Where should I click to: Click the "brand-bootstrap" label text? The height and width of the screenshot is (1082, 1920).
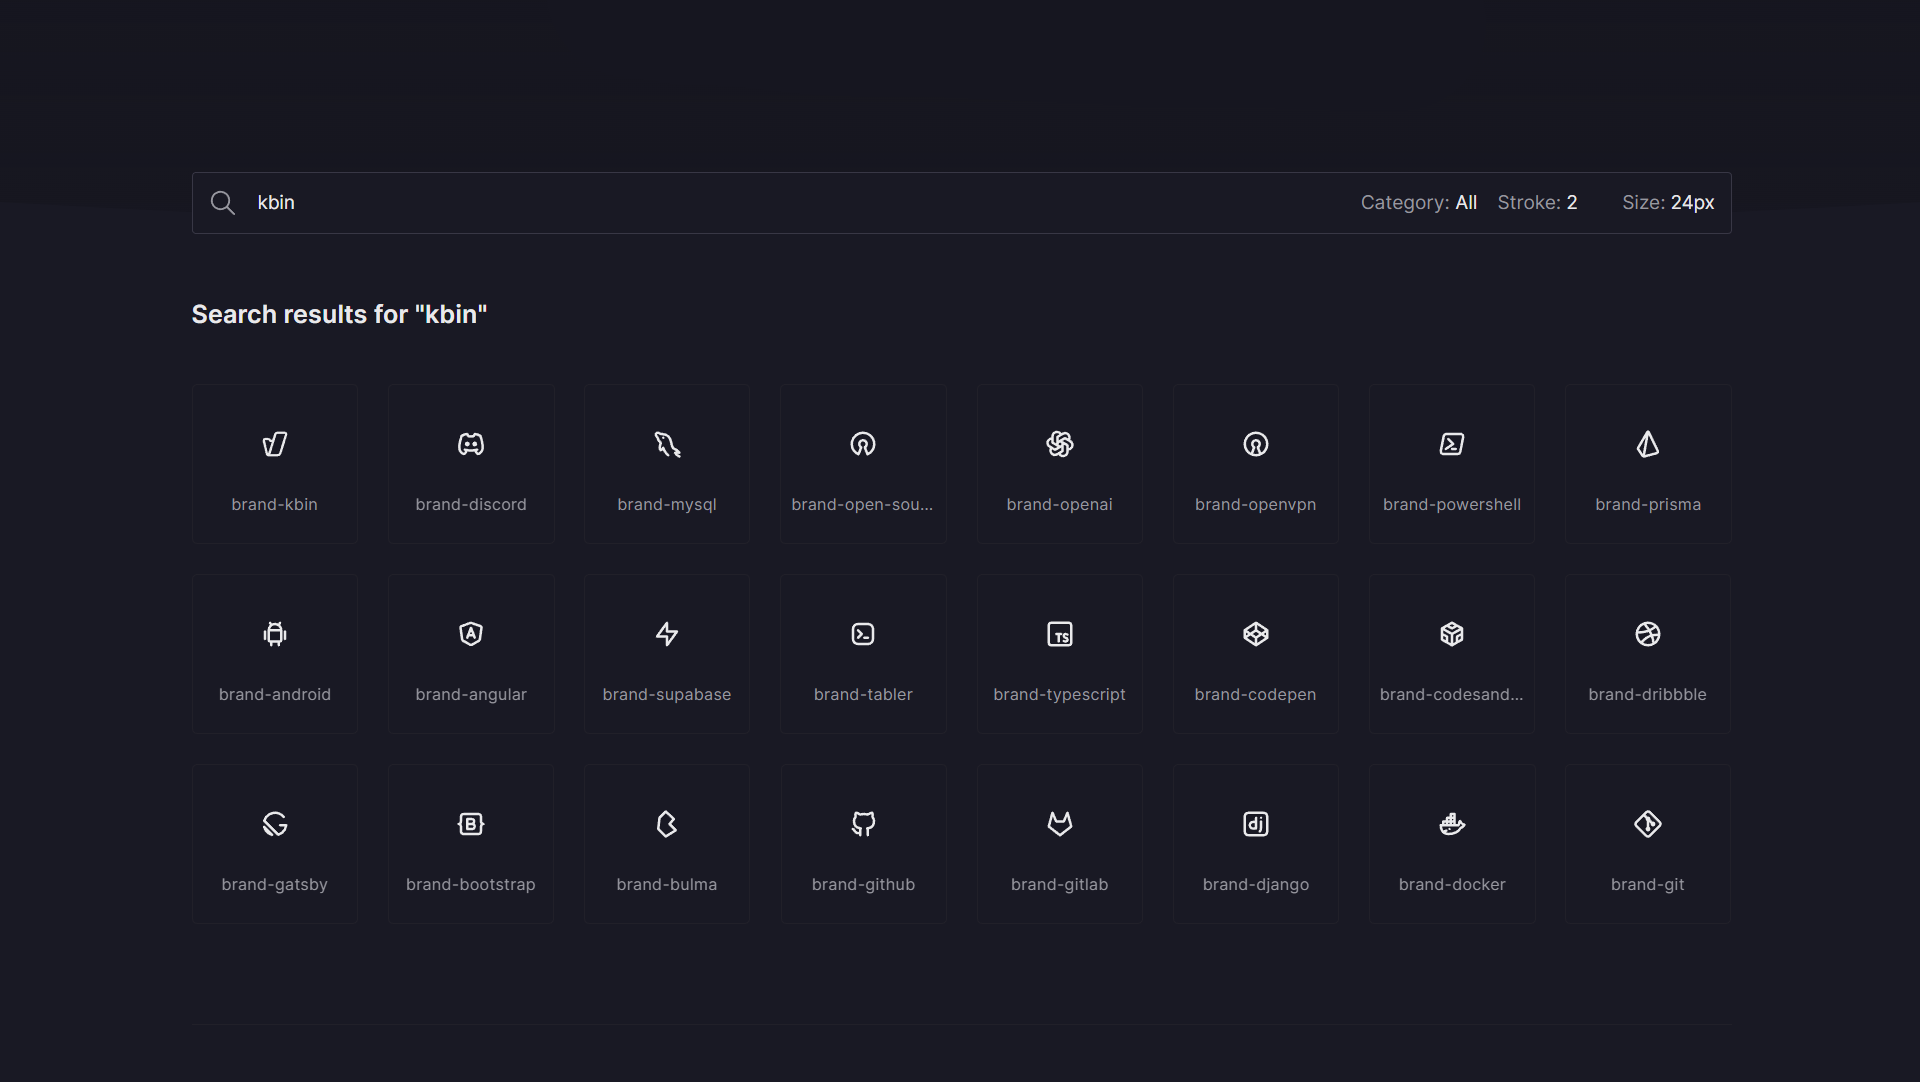point(471,885)
